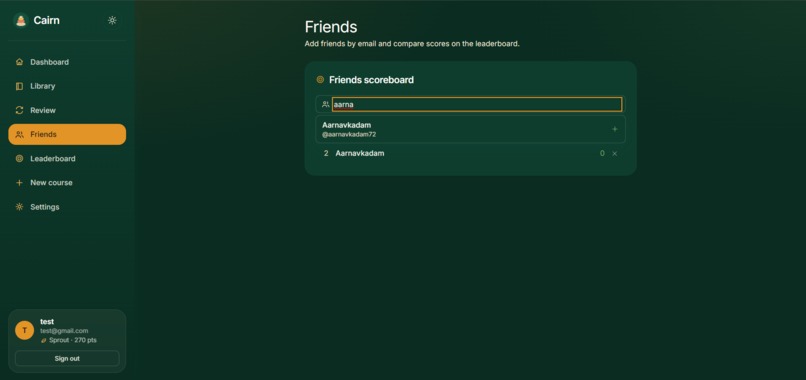Screen dimensions: 806x380
Task: Click rank 2 Aarnavkadam scoreboard row
Action: point(470,154)
